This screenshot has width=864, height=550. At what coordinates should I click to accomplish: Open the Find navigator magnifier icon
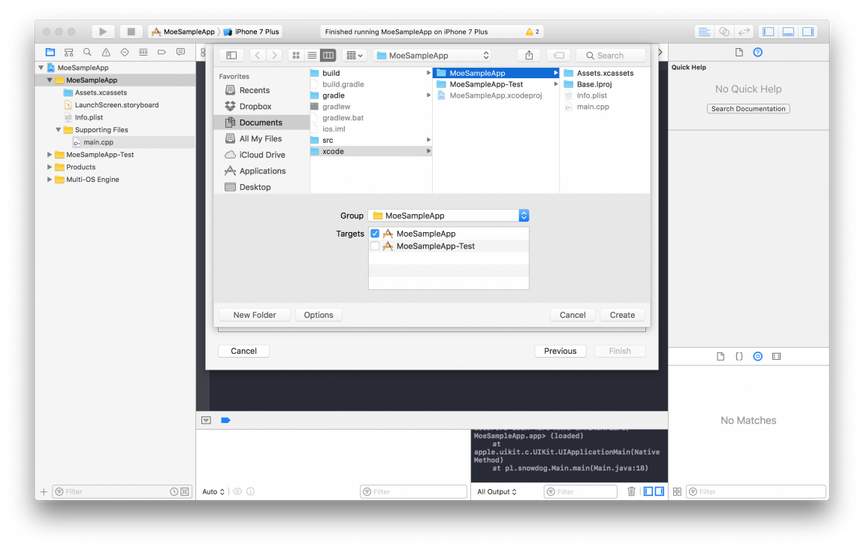pyautogui.click(x=87, y=52)
